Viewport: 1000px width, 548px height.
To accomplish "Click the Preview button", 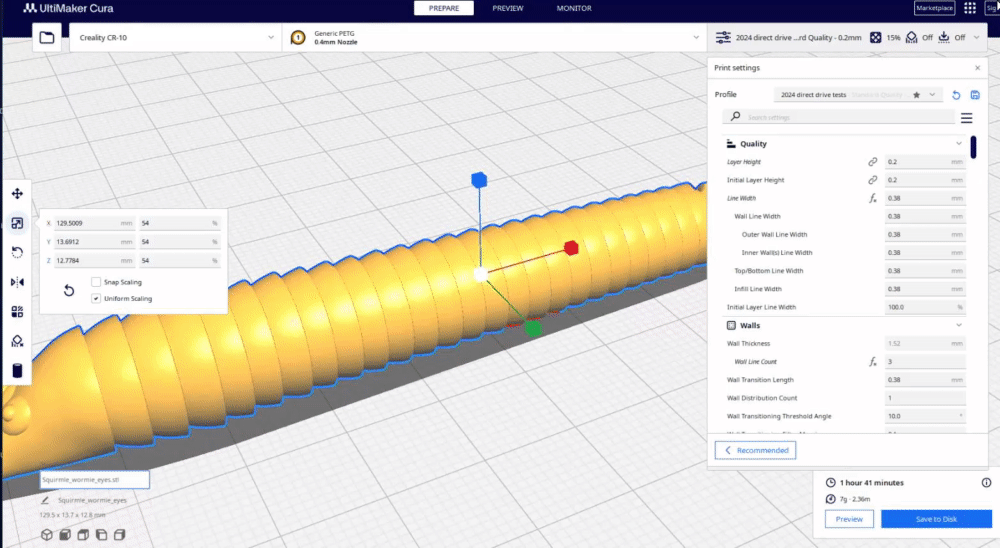I will click(x=849, y=519).
